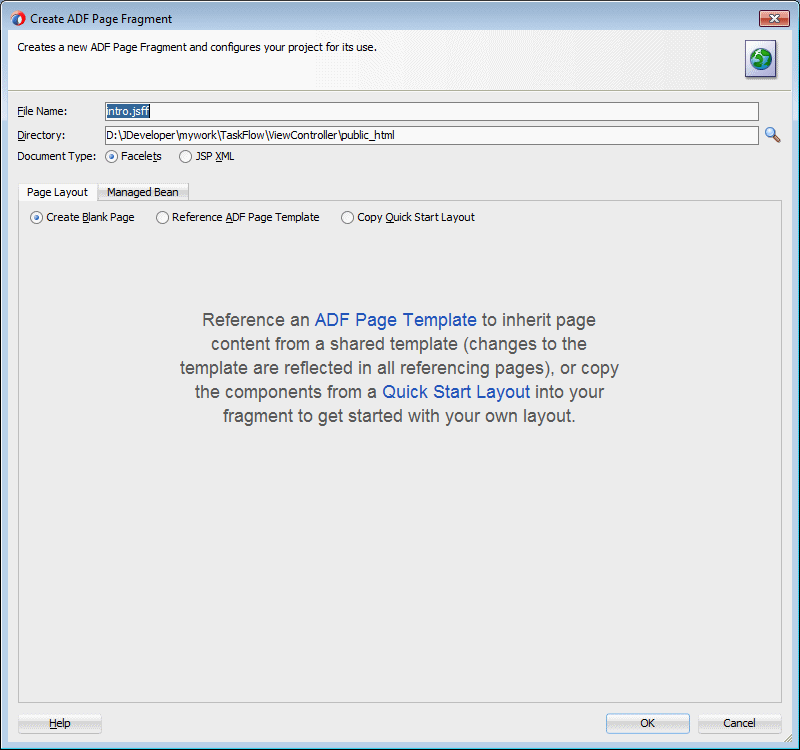
Task: Click the Cancel button
Action: coord(739,723)
